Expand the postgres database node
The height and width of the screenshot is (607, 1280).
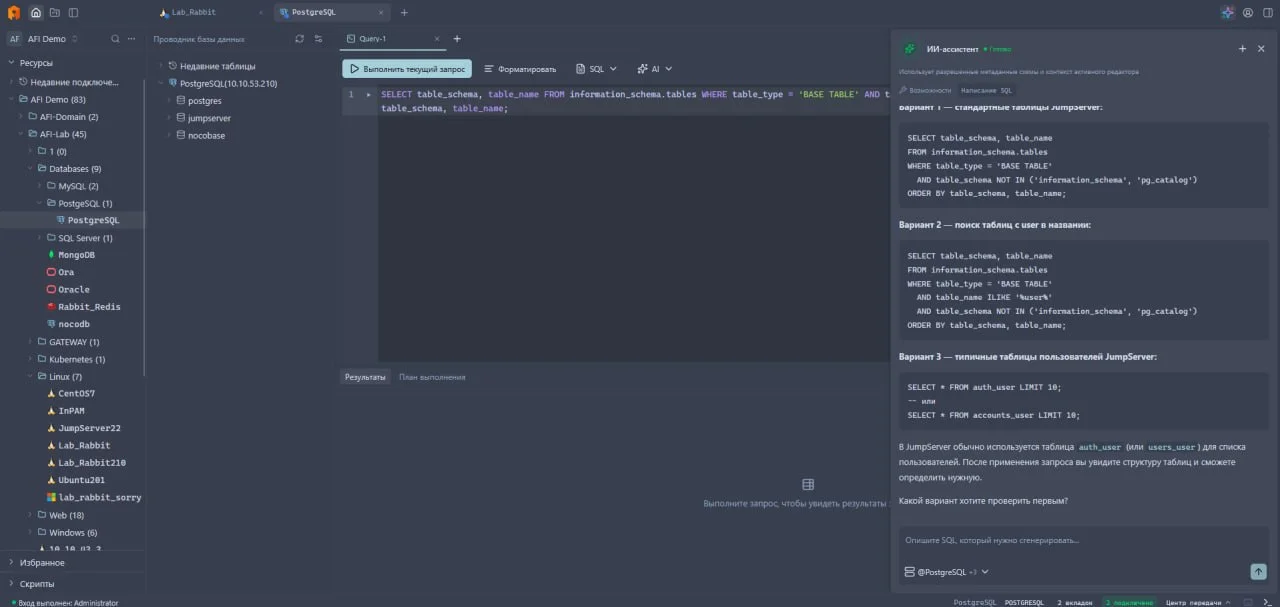[x=169, y=101]
